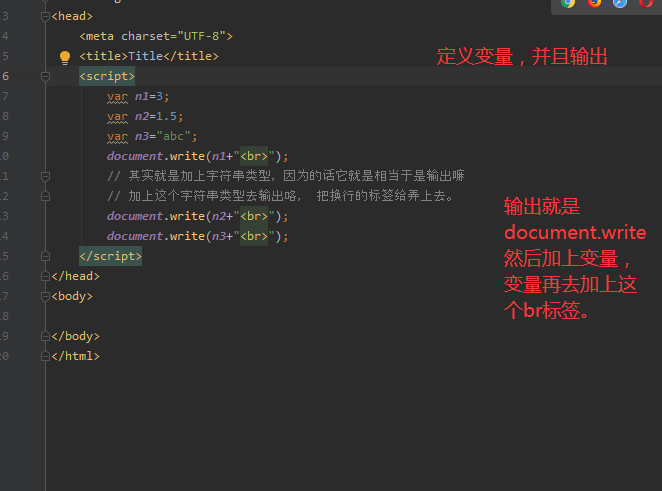Viewport: 662px width, 491px height.
Task: Click document.write(n3+"<br>") line
Action: [x=198, y=236]
